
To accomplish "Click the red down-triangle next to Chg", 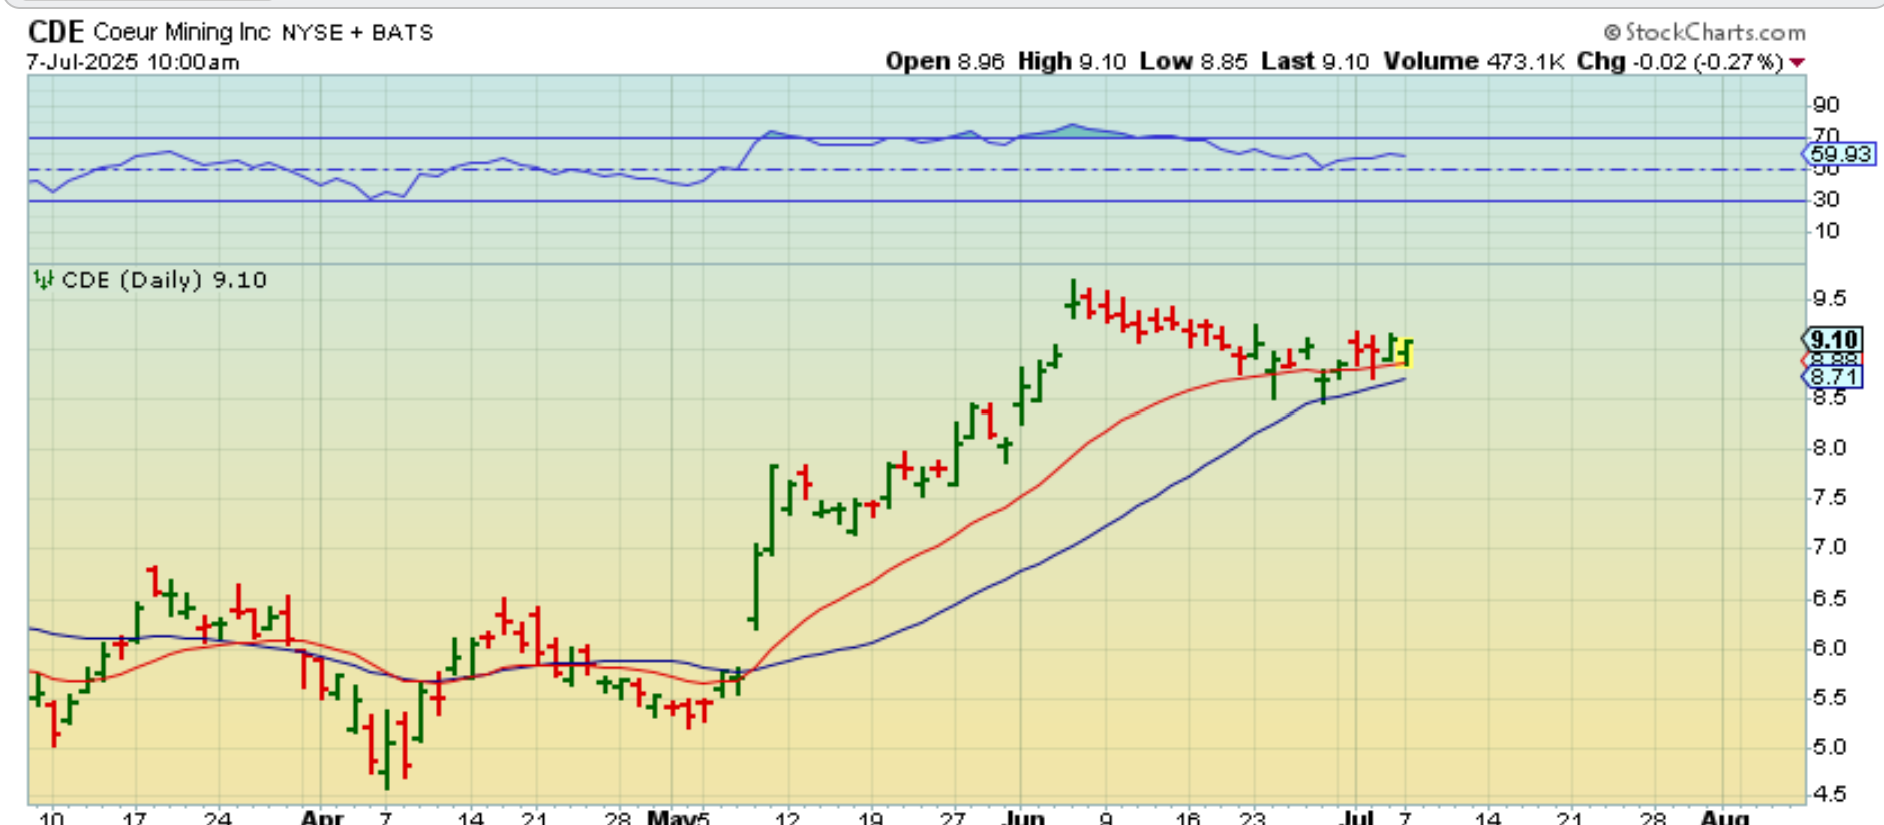I will [x=1797, y=63].
